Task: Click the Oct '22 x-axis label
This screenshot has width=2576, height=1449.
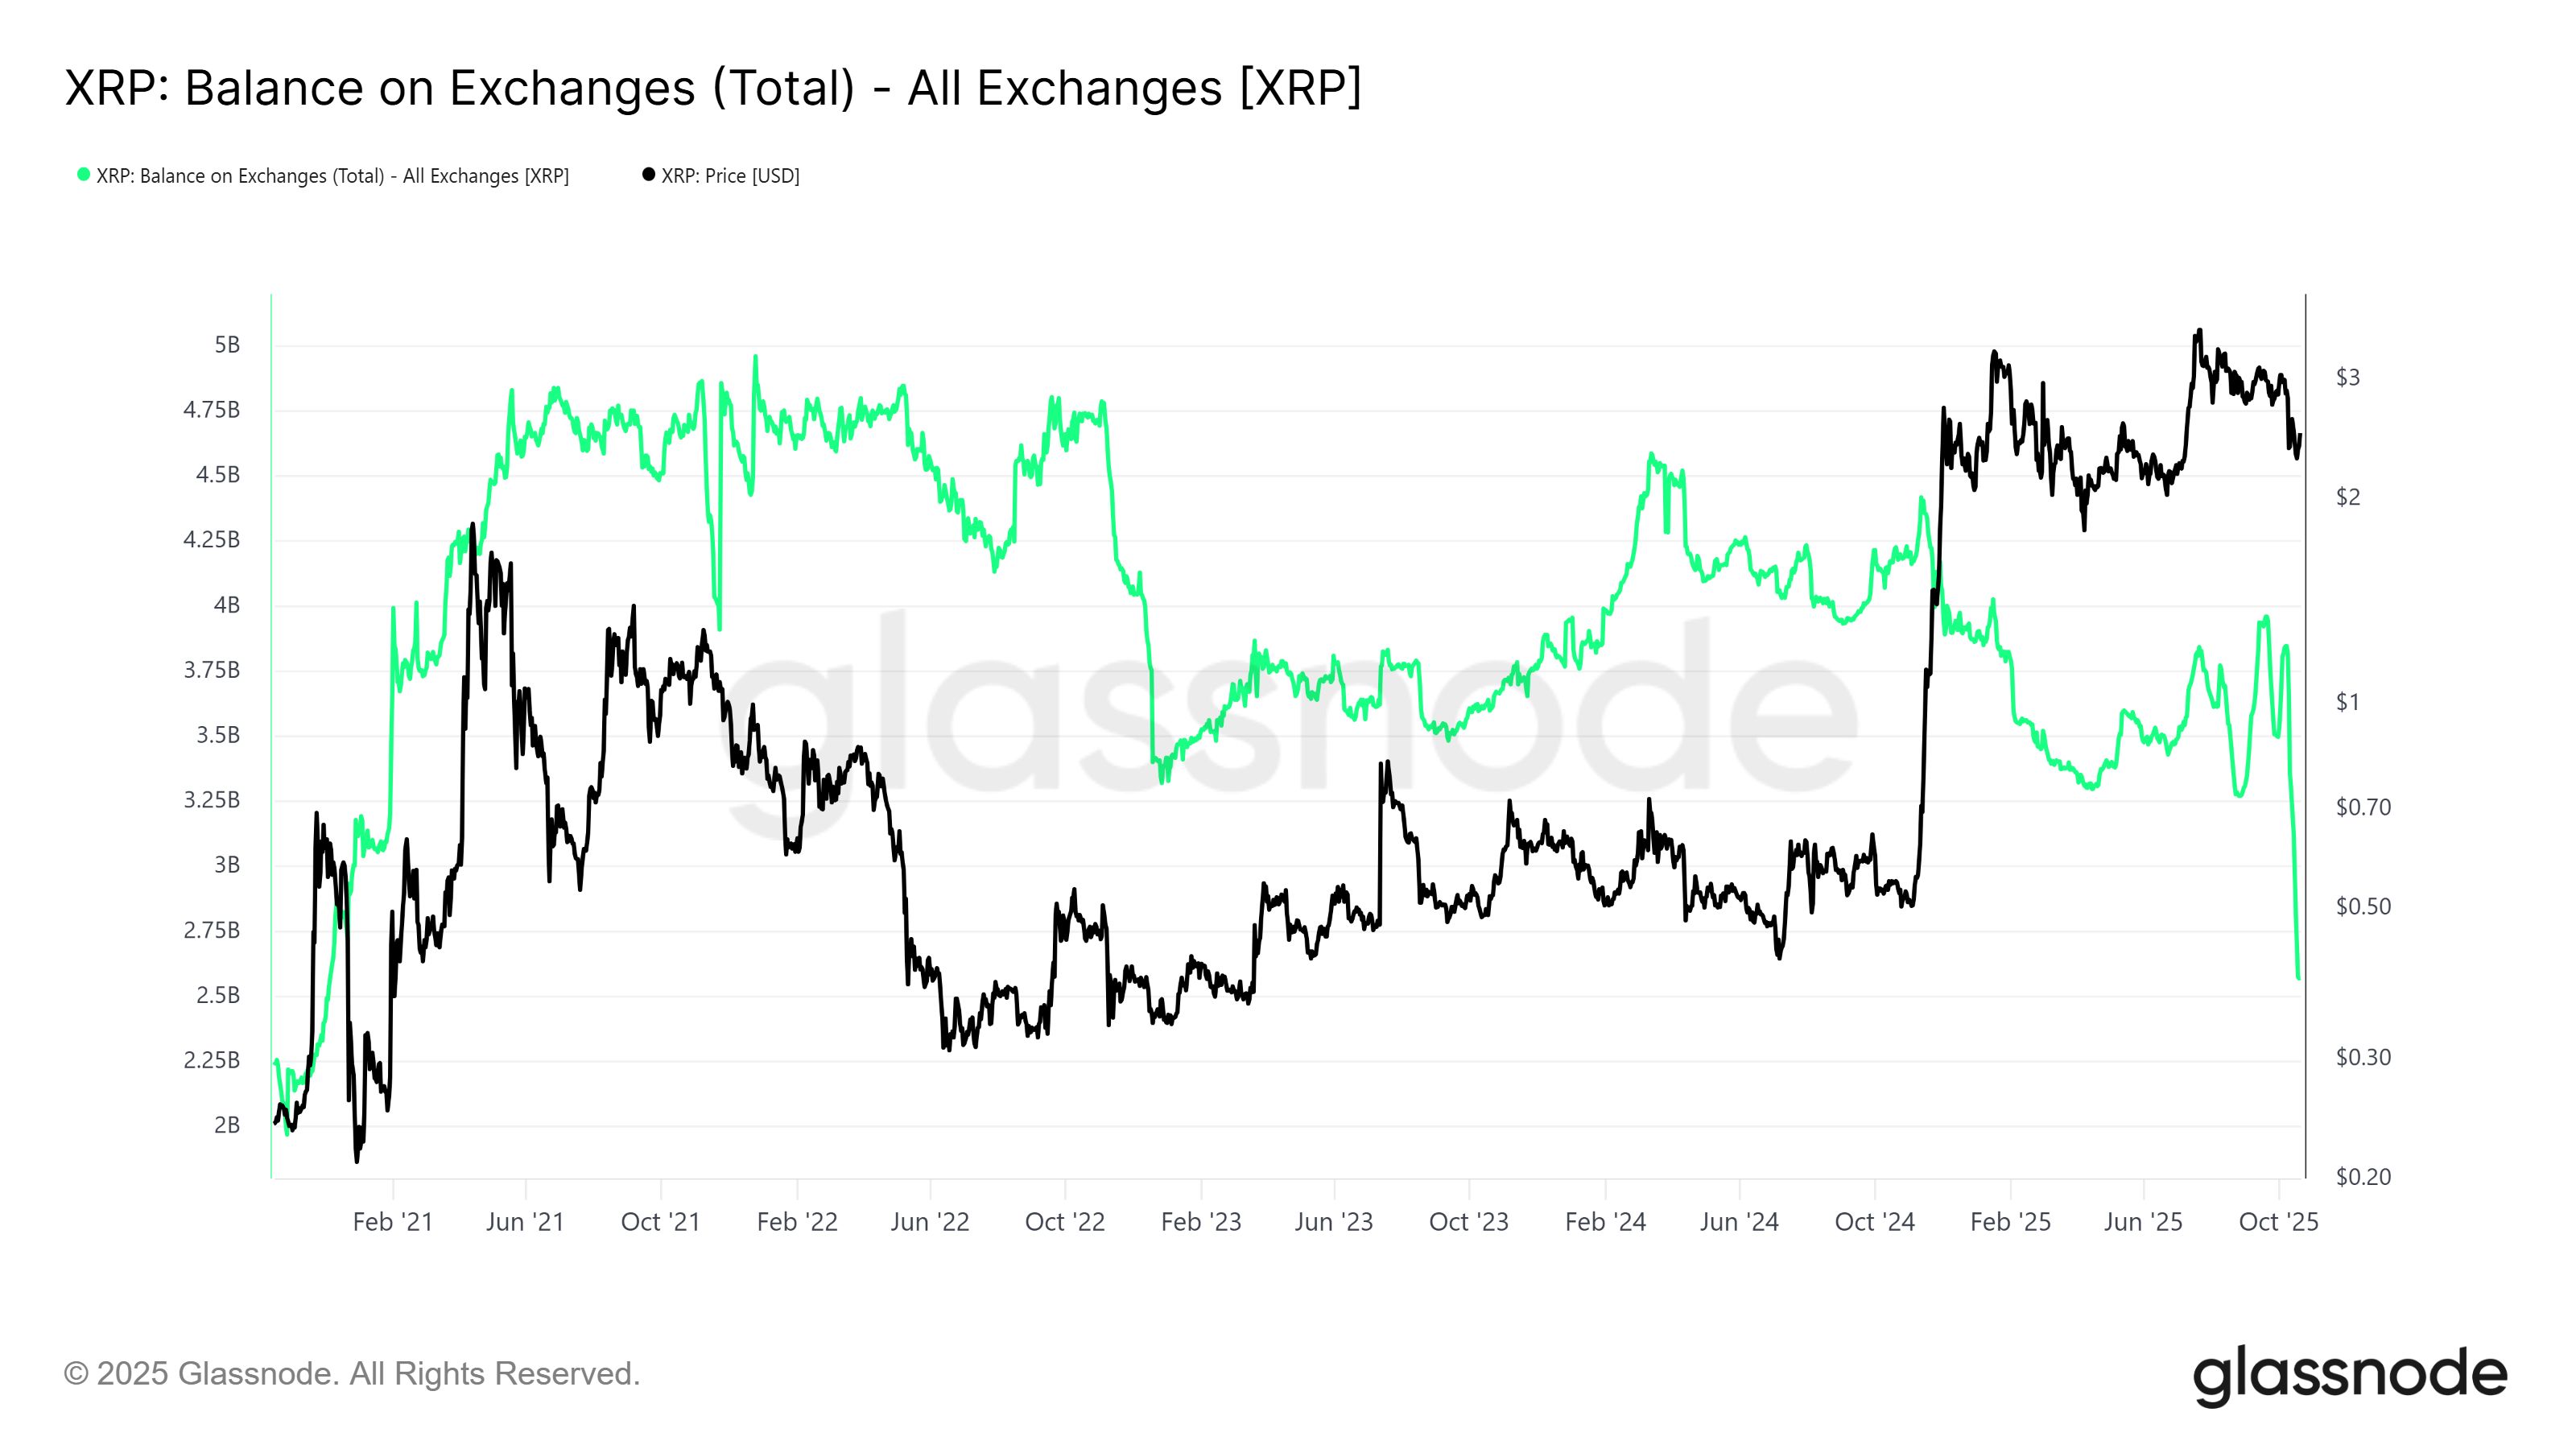Action: [1064, 1222]
